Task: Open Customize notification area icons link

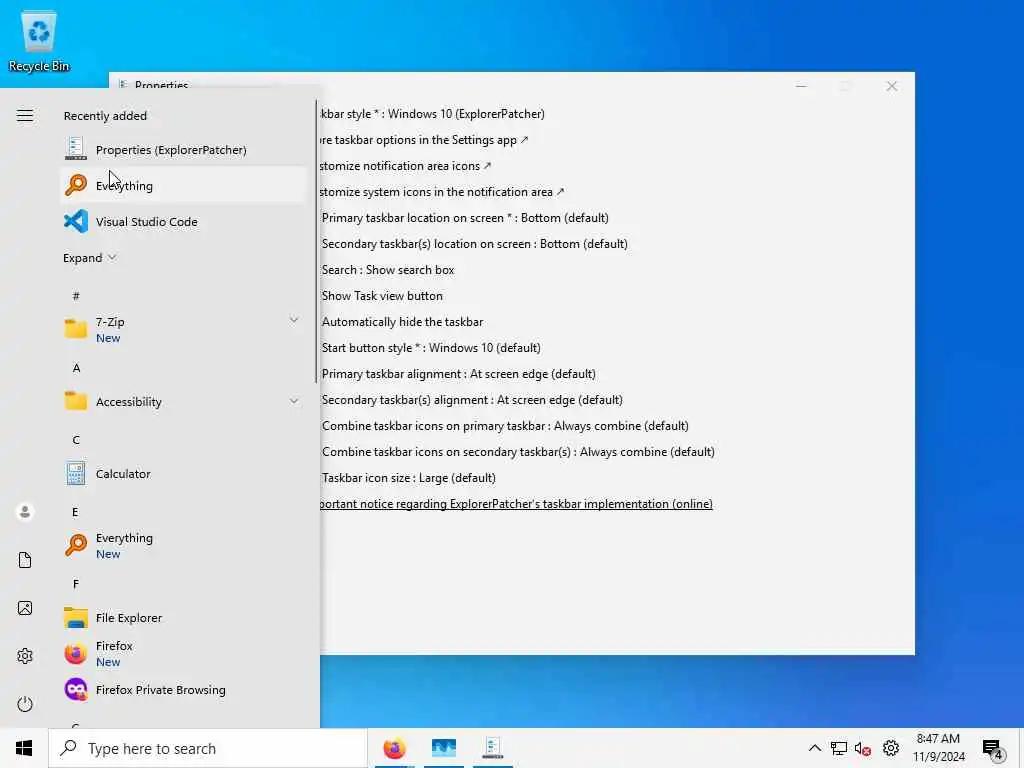Action: pos(406,166)
